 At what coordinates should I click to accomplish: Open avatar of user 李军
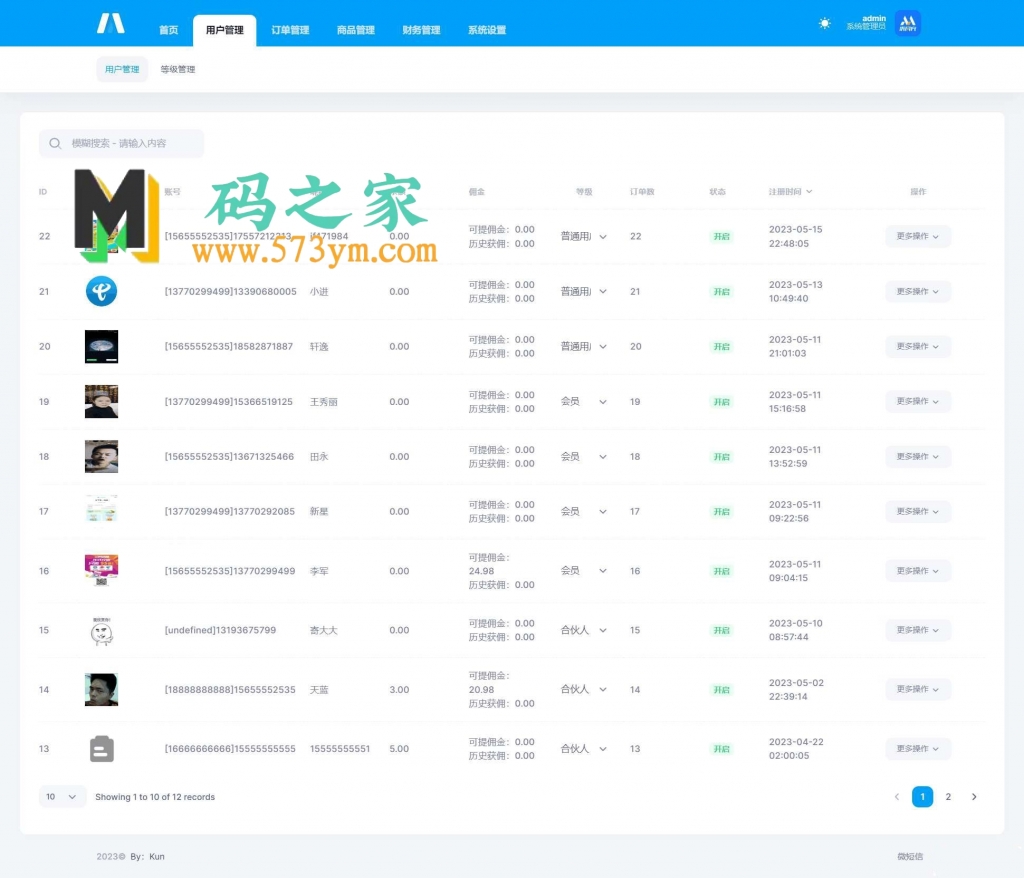click(101, 570)
